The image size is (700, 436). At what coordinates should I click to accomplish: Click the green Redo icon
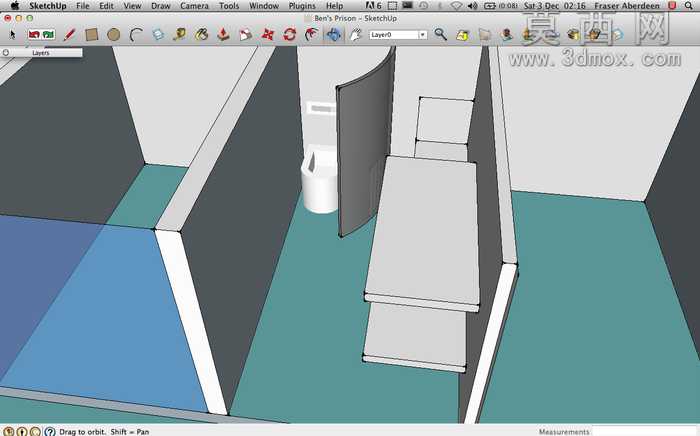coord(49,34)
